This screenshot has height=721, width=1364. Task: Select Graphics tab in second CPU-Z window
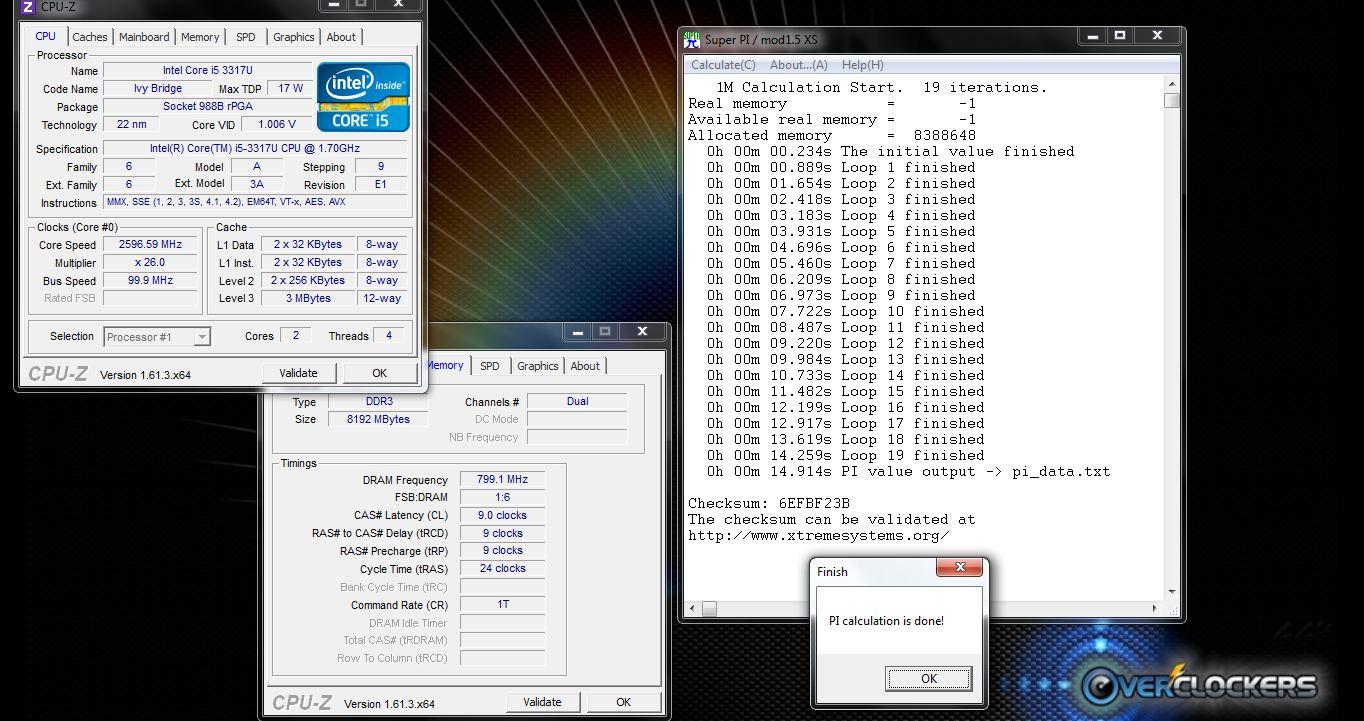pos(538,366)
